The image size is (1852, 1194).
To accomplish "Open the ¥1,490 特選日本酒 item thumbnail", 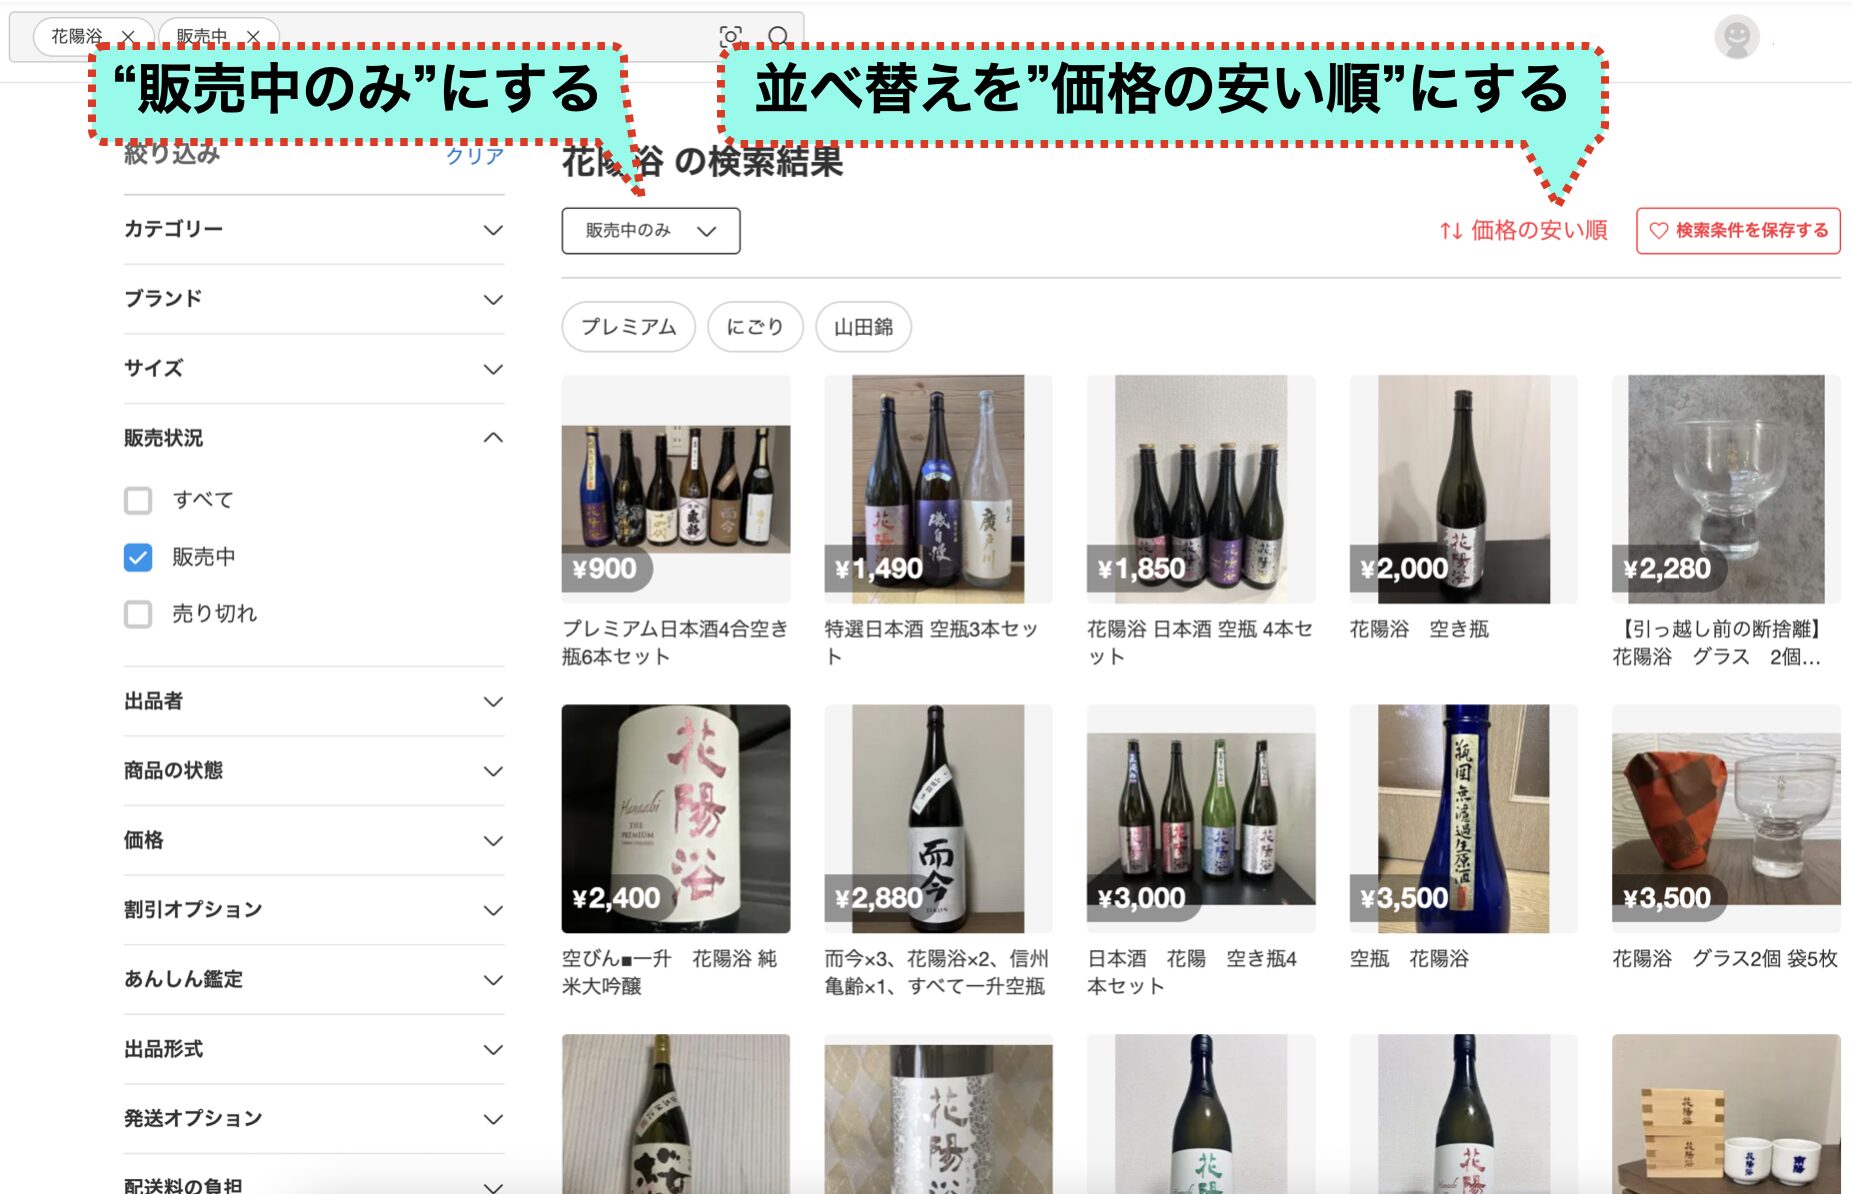I will pyautogui.click(x=938, y=489).
